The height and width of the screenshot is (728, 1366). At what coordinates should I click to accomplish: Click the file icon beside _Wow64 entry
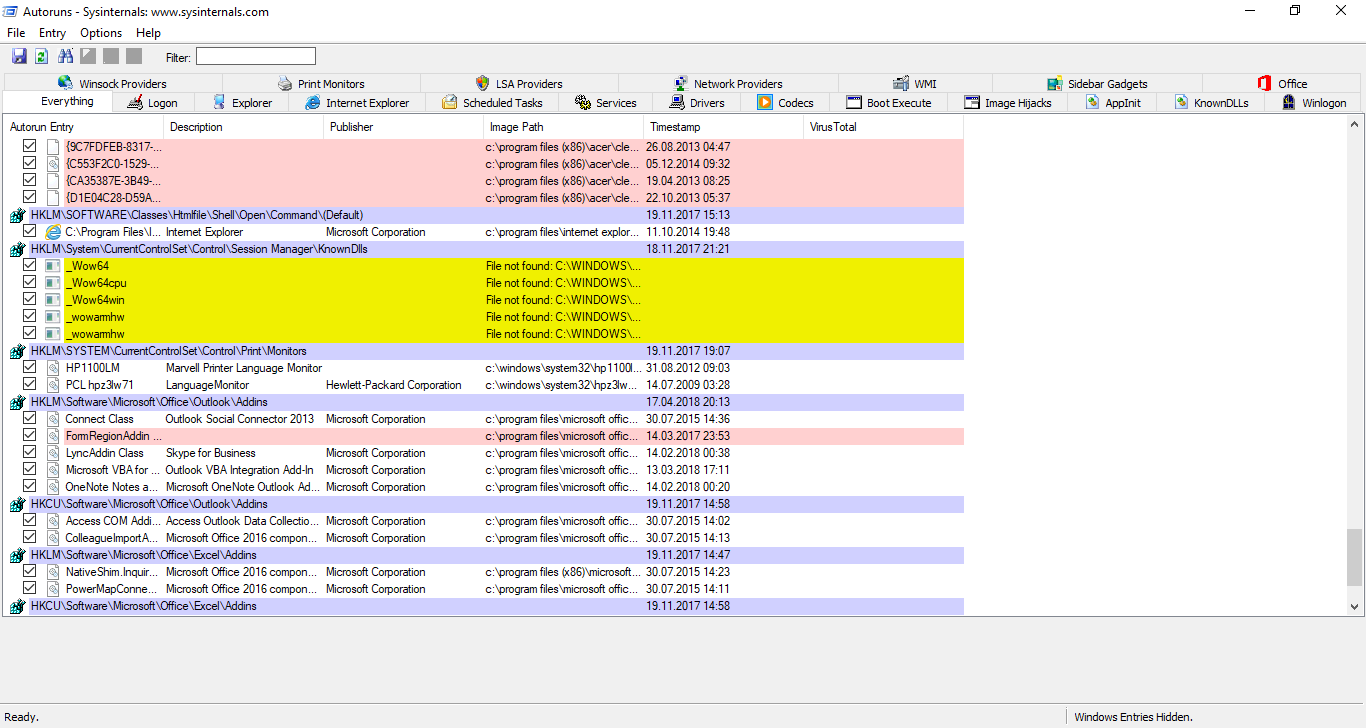[x=53, y=266]
